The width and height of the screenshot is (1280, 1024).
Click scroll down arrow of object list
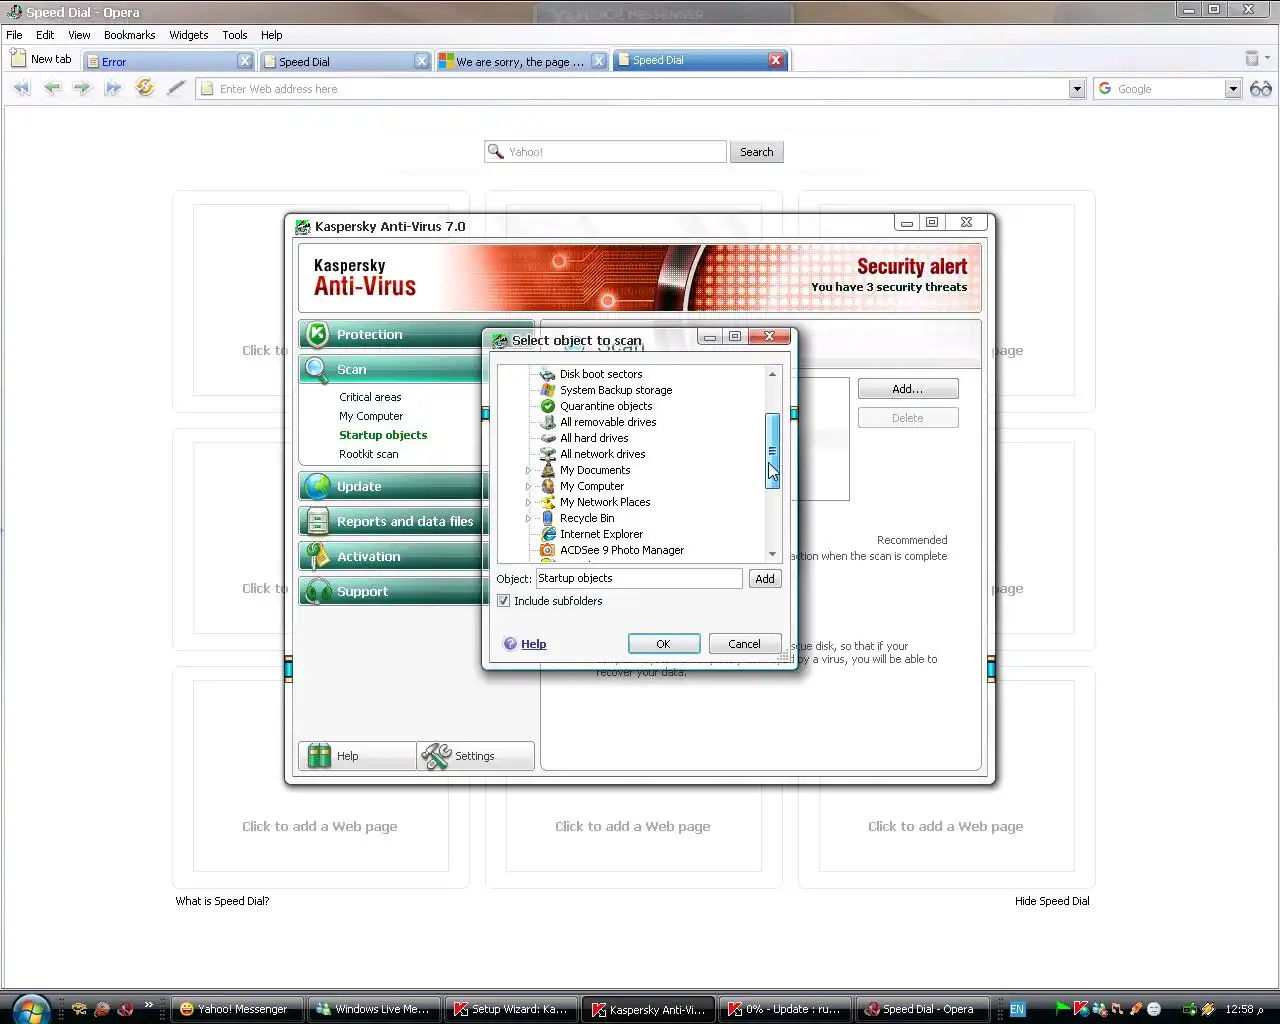pyautogui.click(x=772, y=554)
